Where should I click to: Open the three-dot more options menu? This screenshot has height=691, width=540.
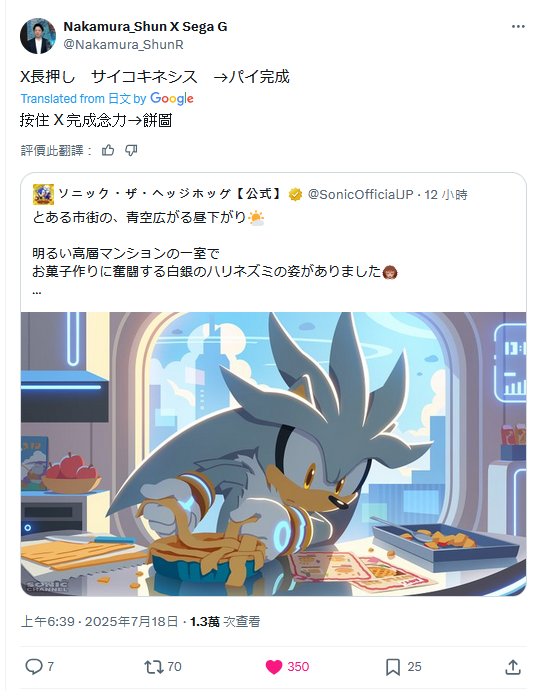(x=518, y=27)
